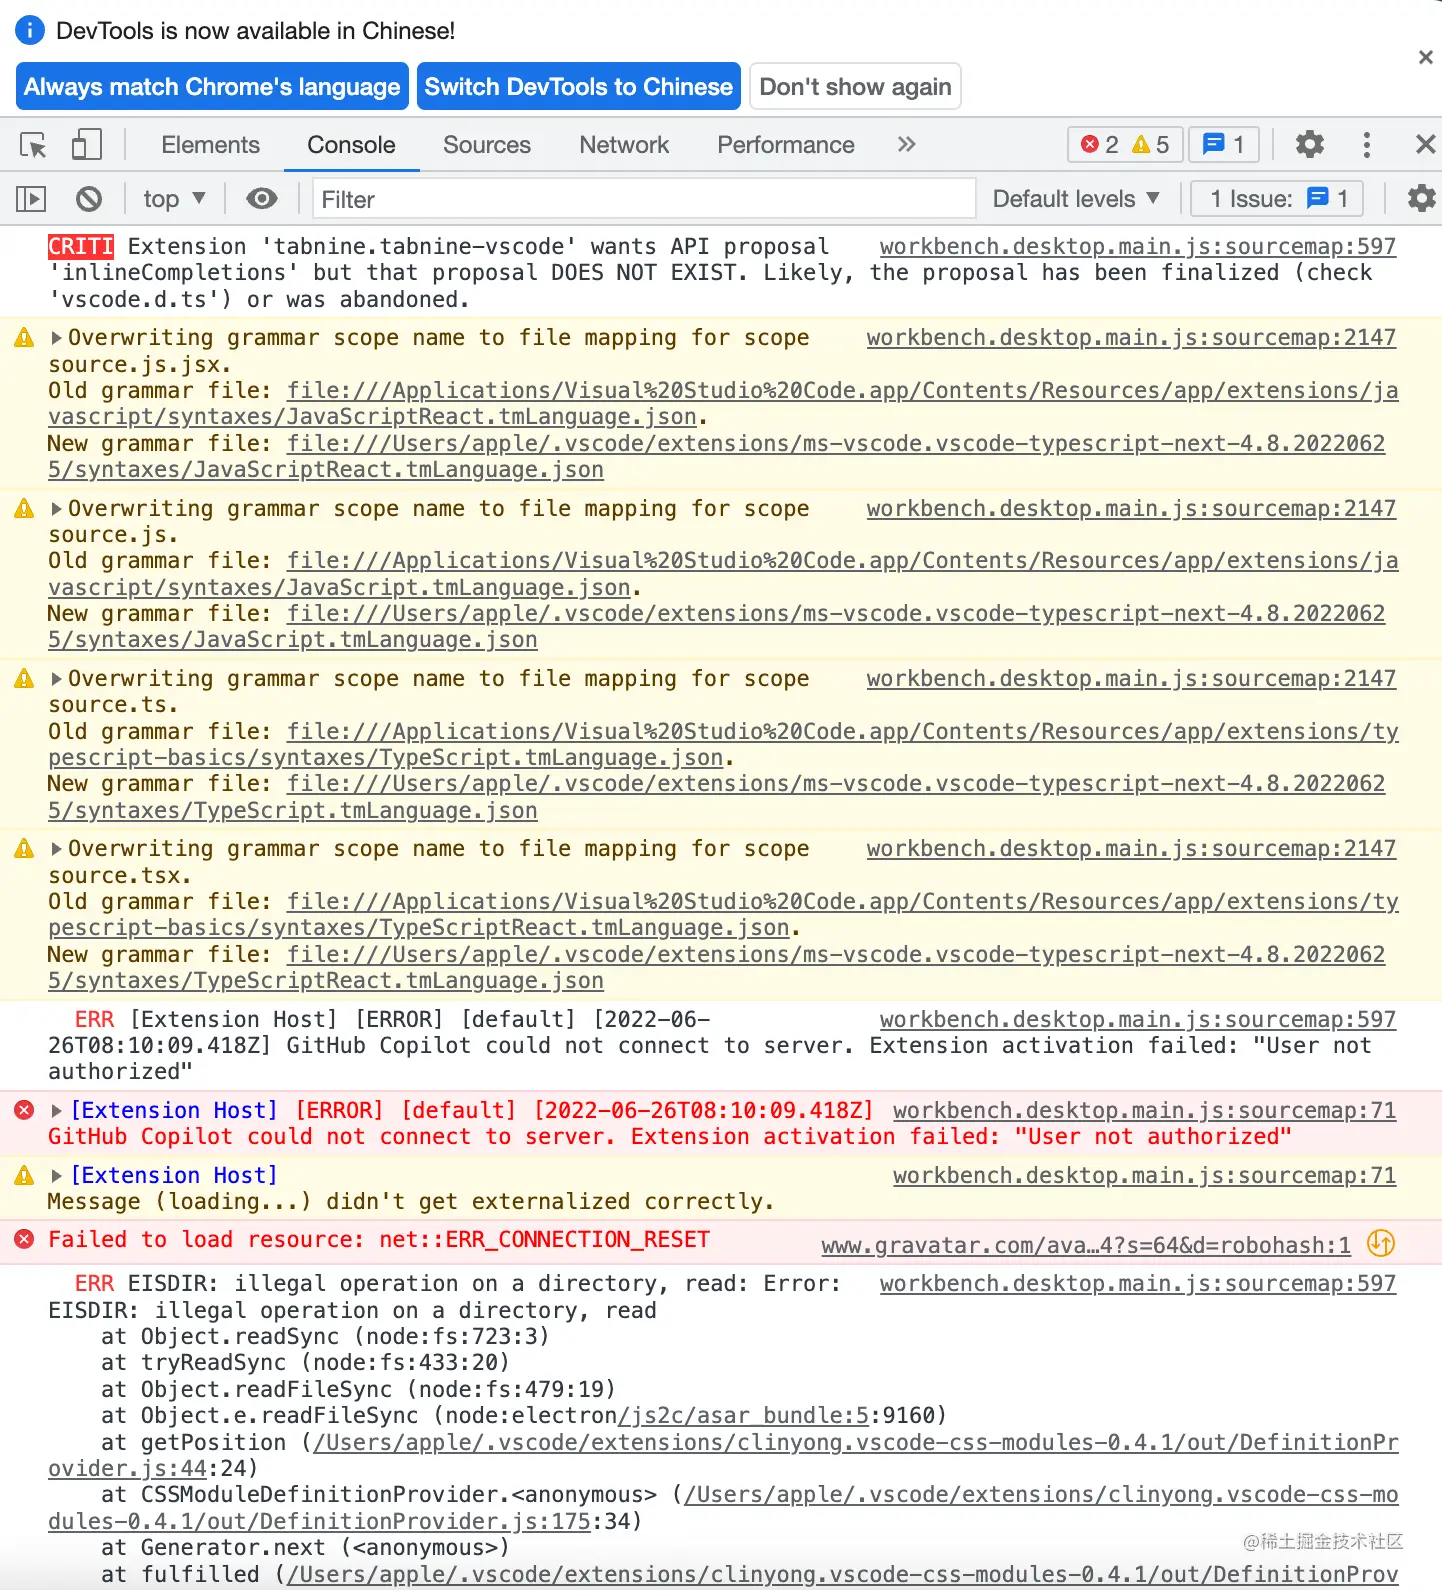Dismiss the DevTools language infobar

pos(1426,58)
